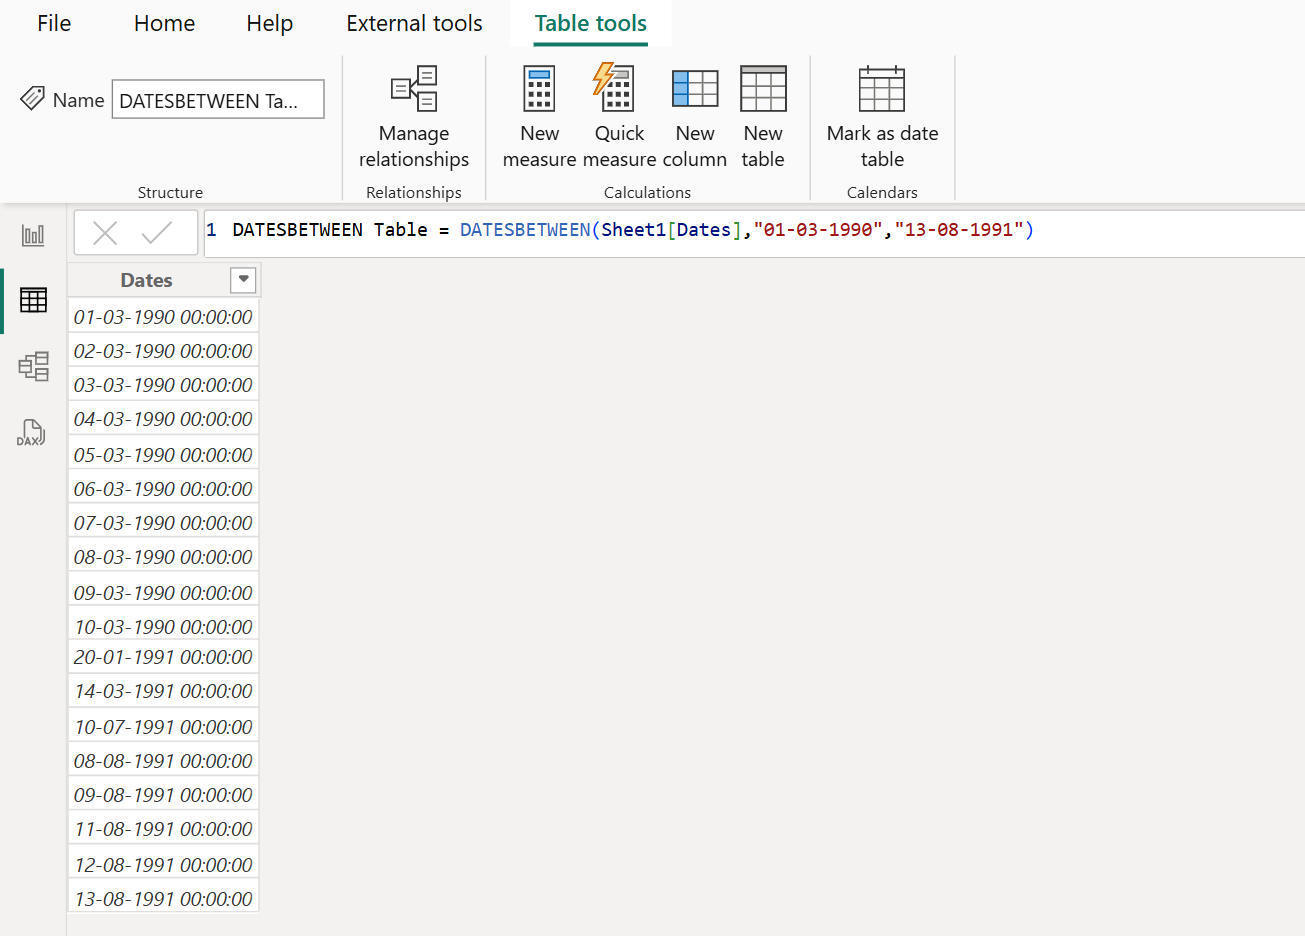Select the Dates column header
Image resolution: width=1305 pixels, height=936 pixels.
pyautogui.click(x=146, y=280)
